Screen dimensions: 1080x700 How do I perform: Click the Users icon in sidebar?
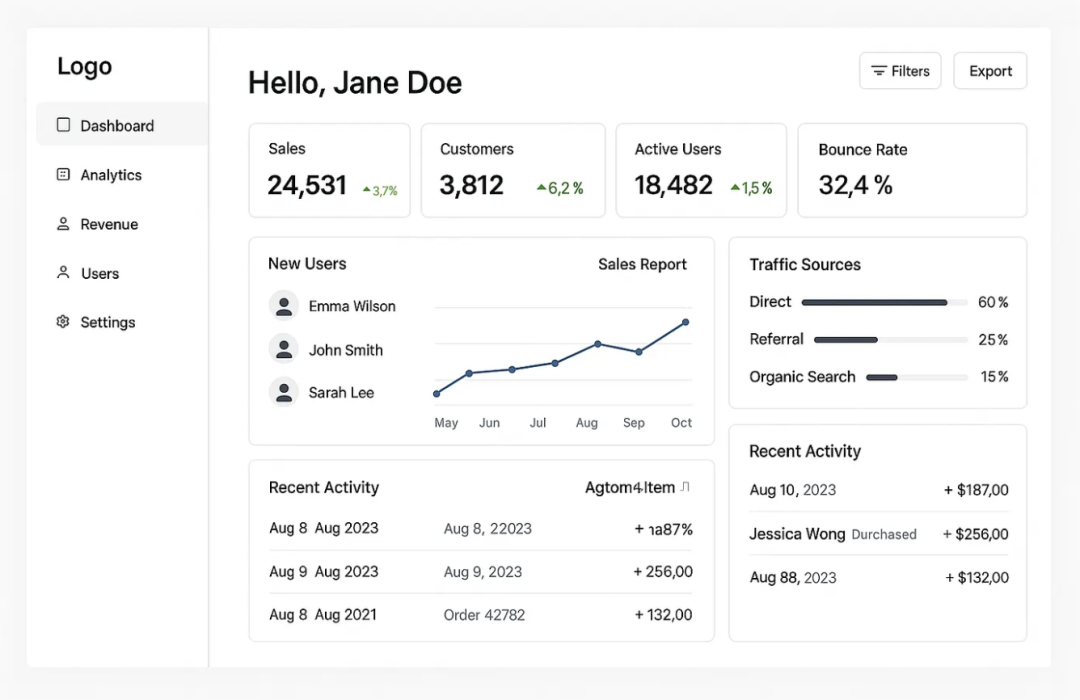63,272
